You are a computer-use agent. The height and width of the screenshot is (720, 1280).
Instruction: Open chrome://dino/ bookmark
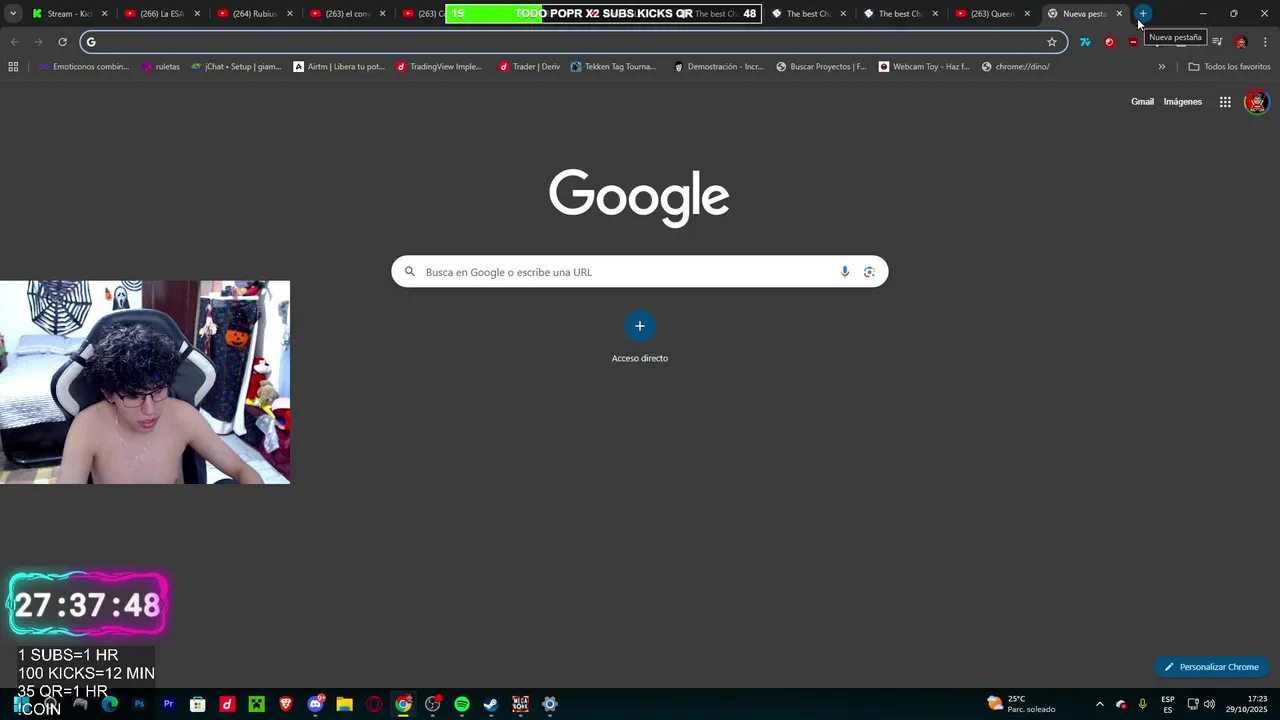1016,67
